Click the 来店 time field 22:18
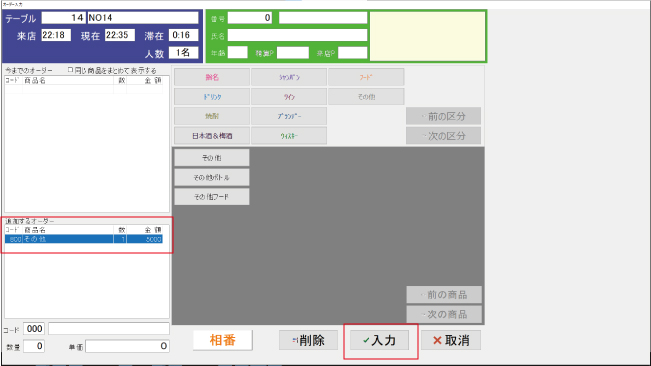Screen dimensions: 651x366 [x=56, y=35]
